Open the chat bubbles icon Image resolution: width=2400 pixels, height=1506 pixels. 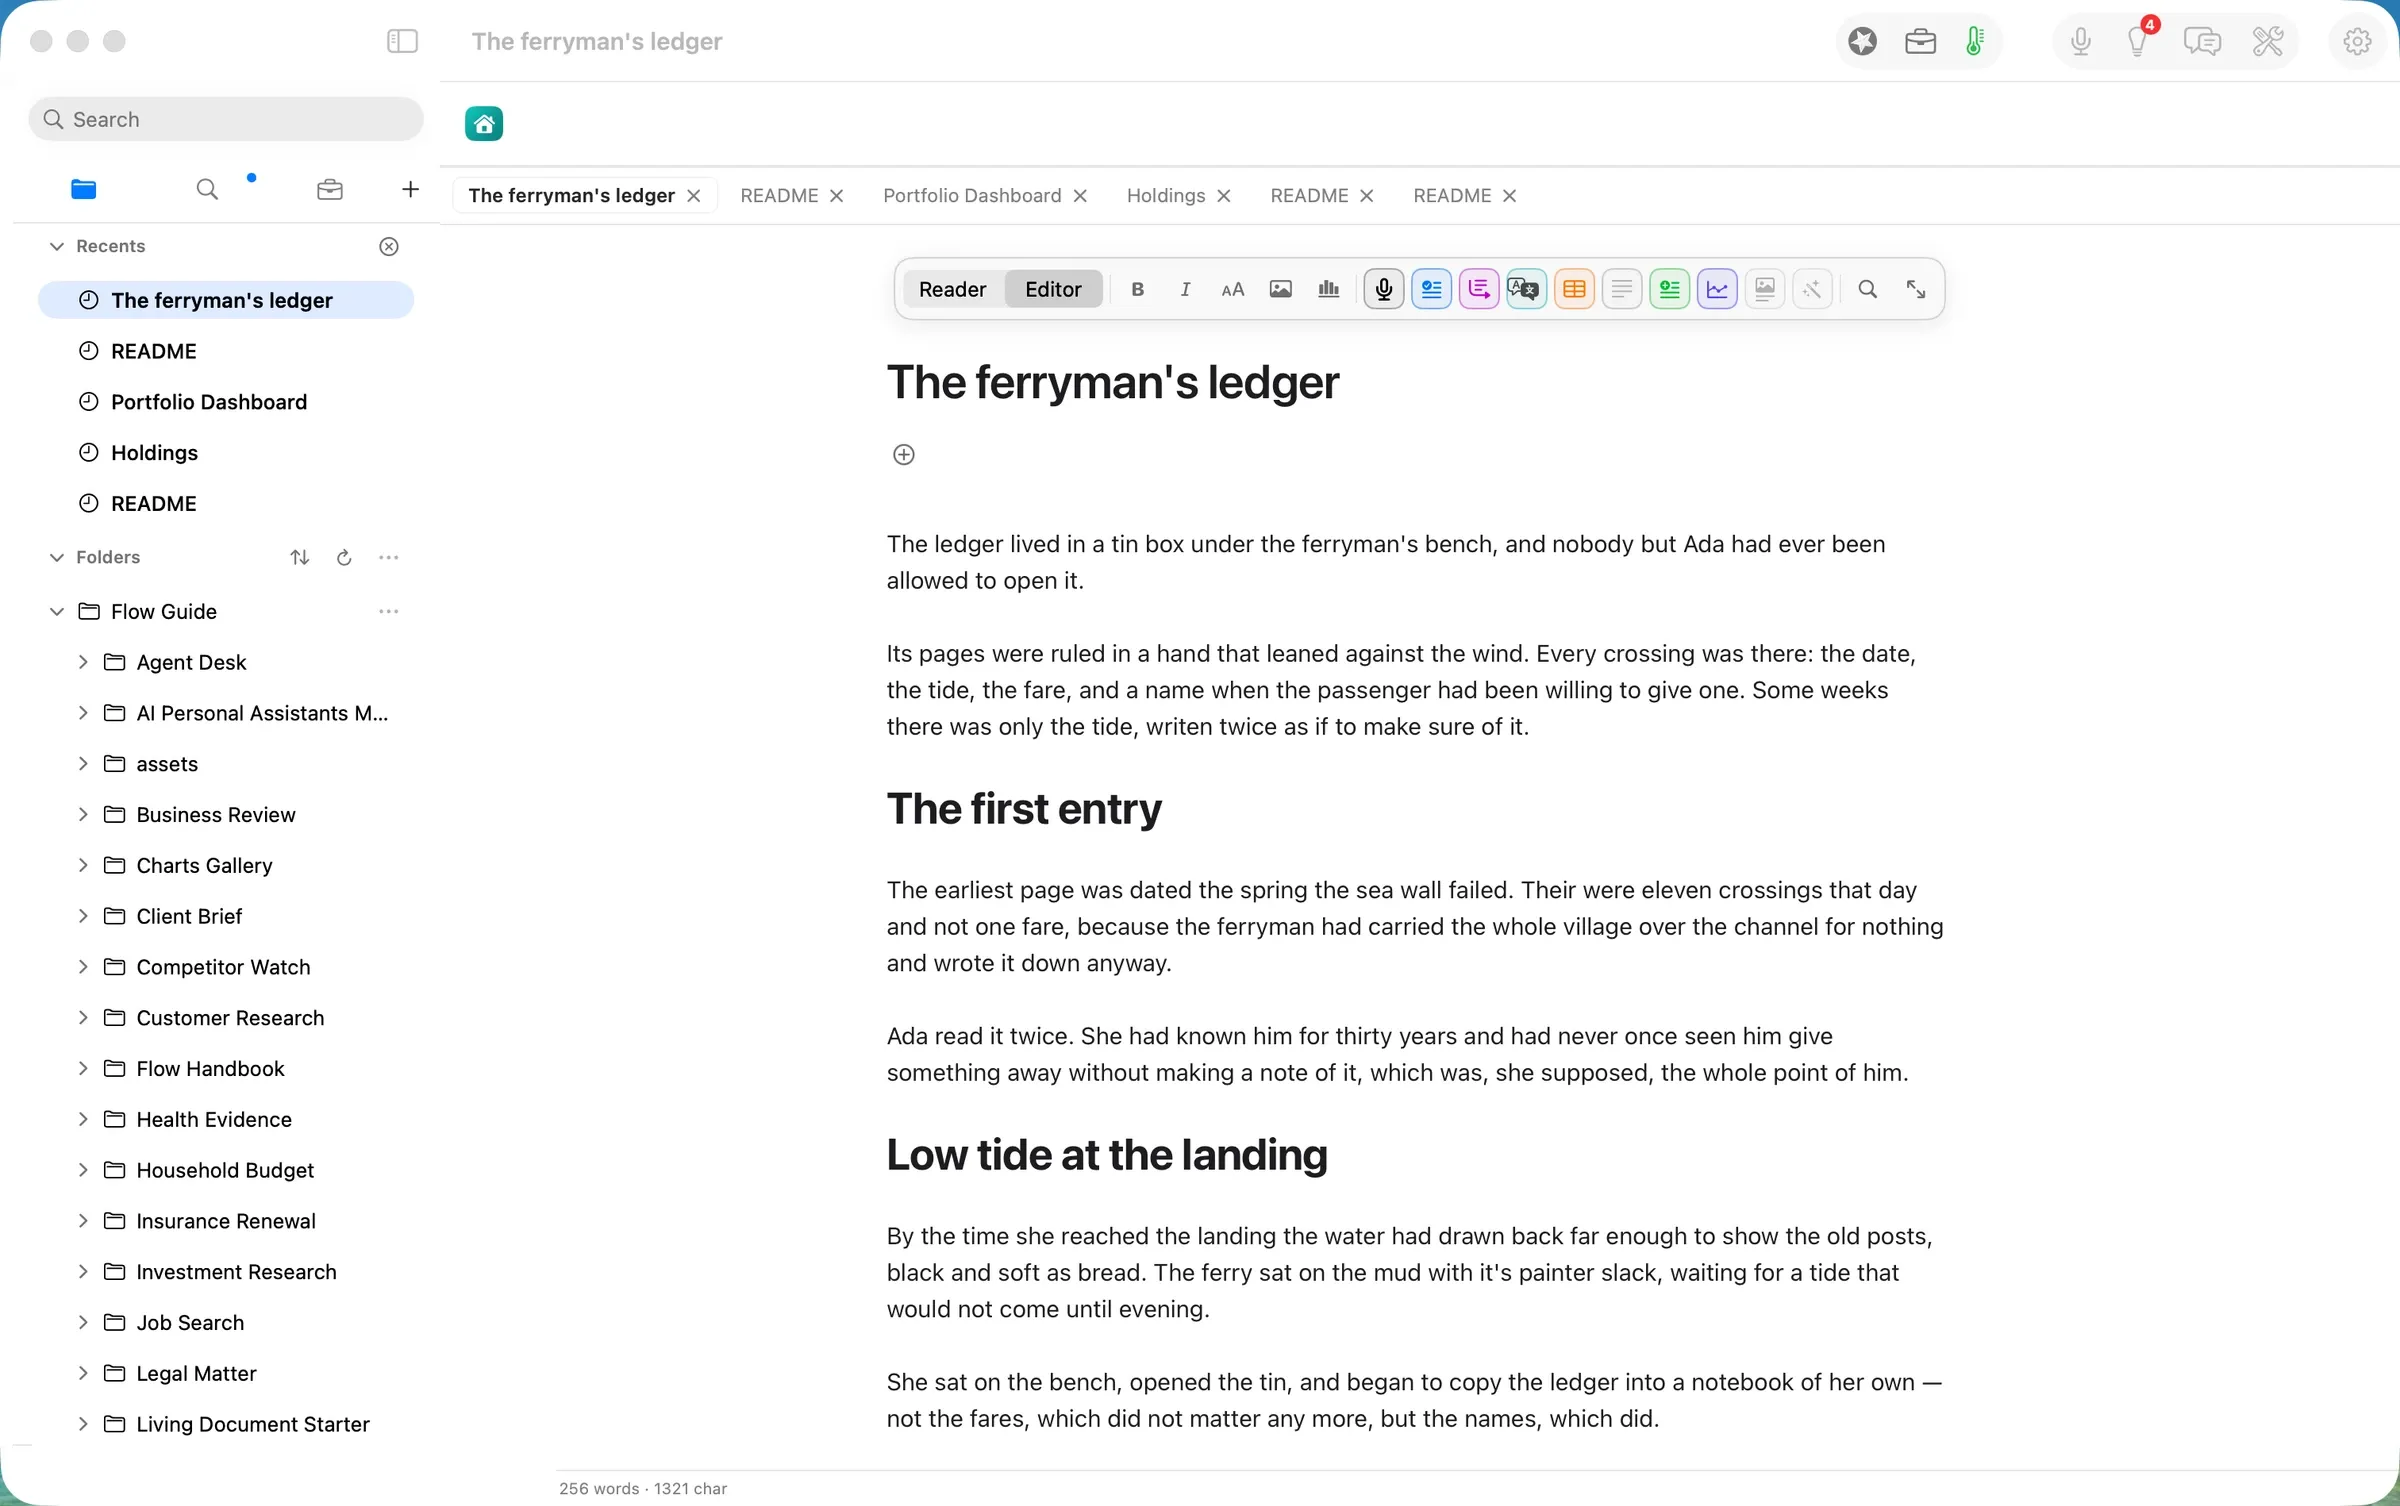tap(2202, 41)
